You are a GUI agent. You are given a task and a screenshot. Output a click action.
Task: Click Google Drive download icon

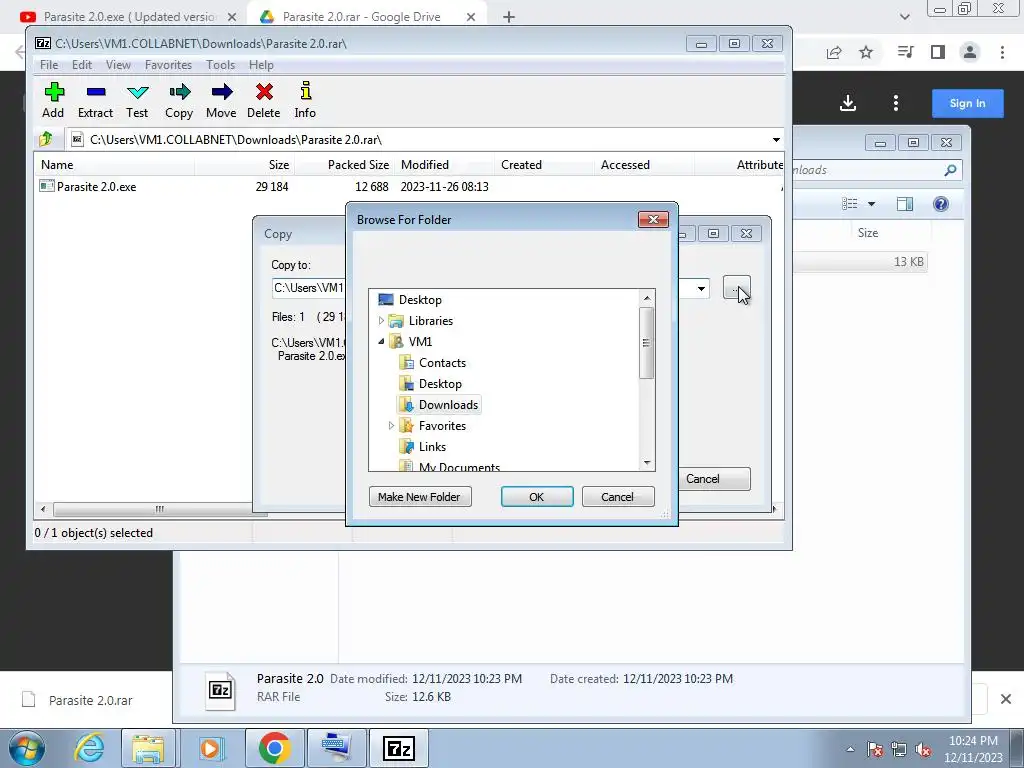click(x=848, y=103)
